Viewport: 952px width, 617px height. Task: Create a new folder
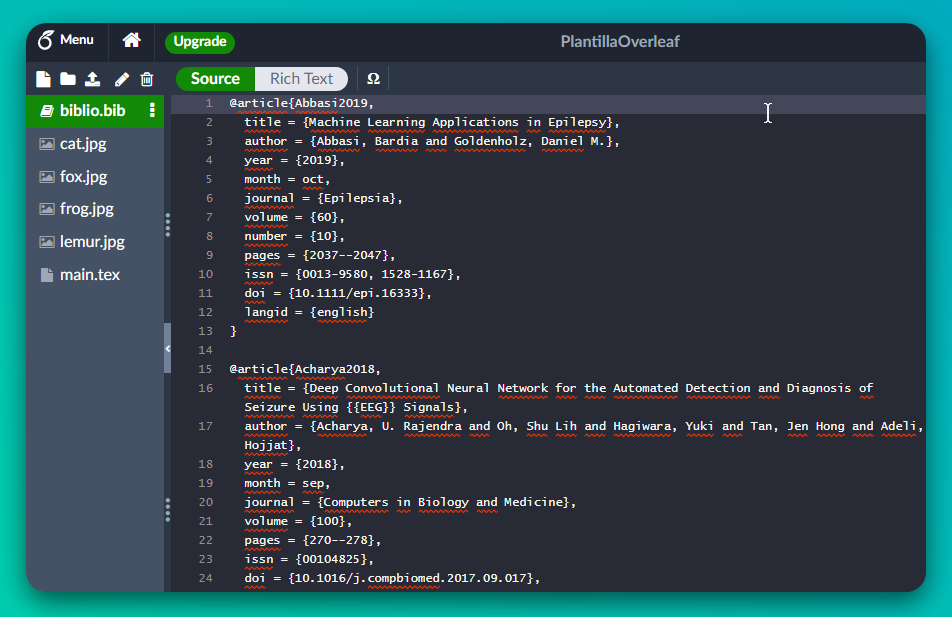click(67, 79)
